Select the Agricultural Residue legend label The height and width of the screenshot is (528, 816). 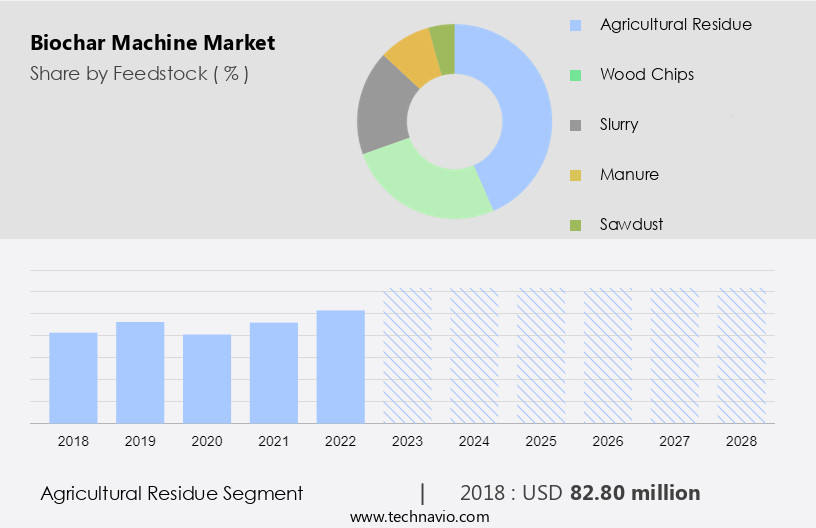click(675, 24)
